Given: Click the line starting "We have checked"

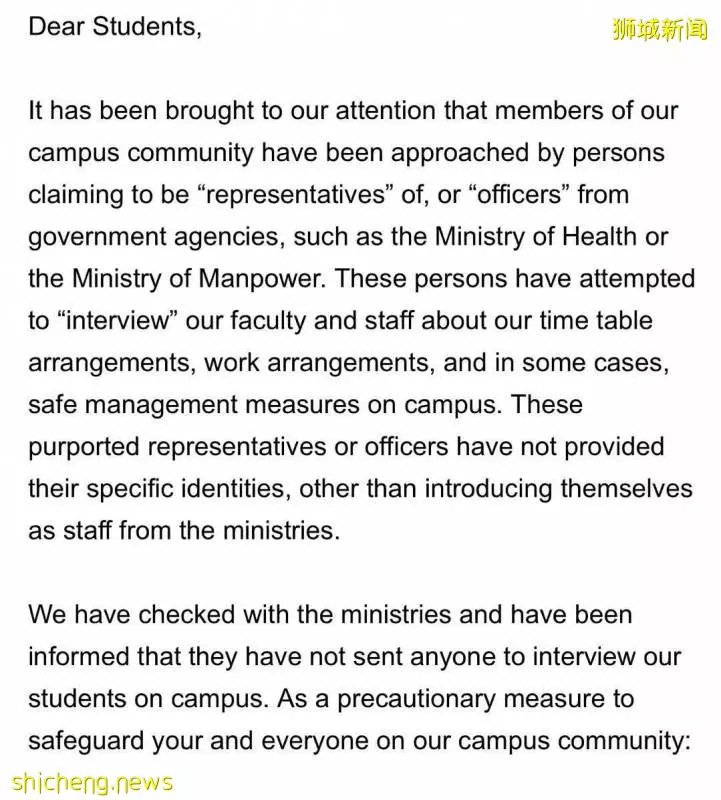Looking at the screenshot, I should click(330, 614).
